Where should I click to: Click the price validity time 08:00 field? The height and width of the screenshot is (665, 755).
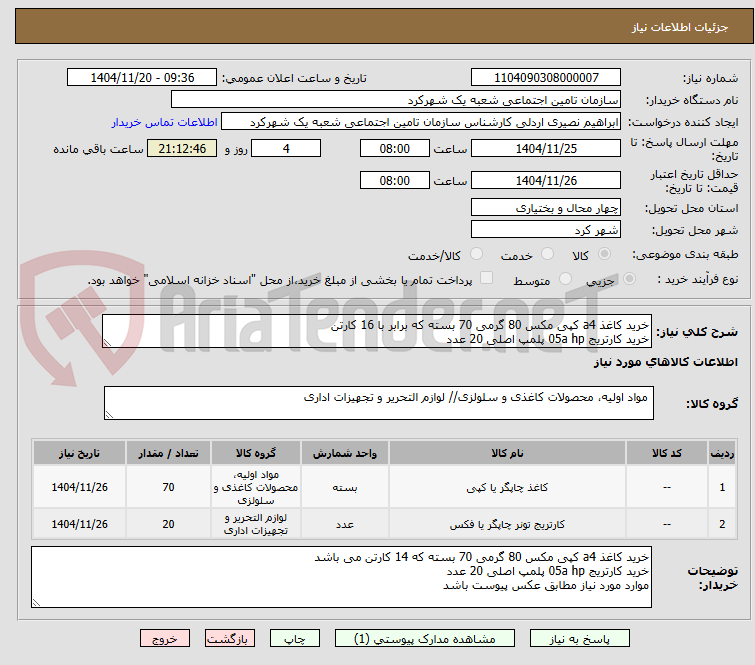click(394, 181)
